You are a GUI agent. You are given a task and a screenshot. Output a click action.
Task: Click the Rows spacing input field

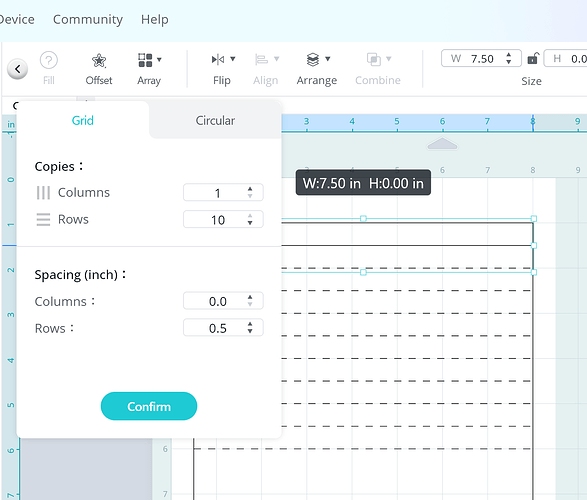click(223, 328)
